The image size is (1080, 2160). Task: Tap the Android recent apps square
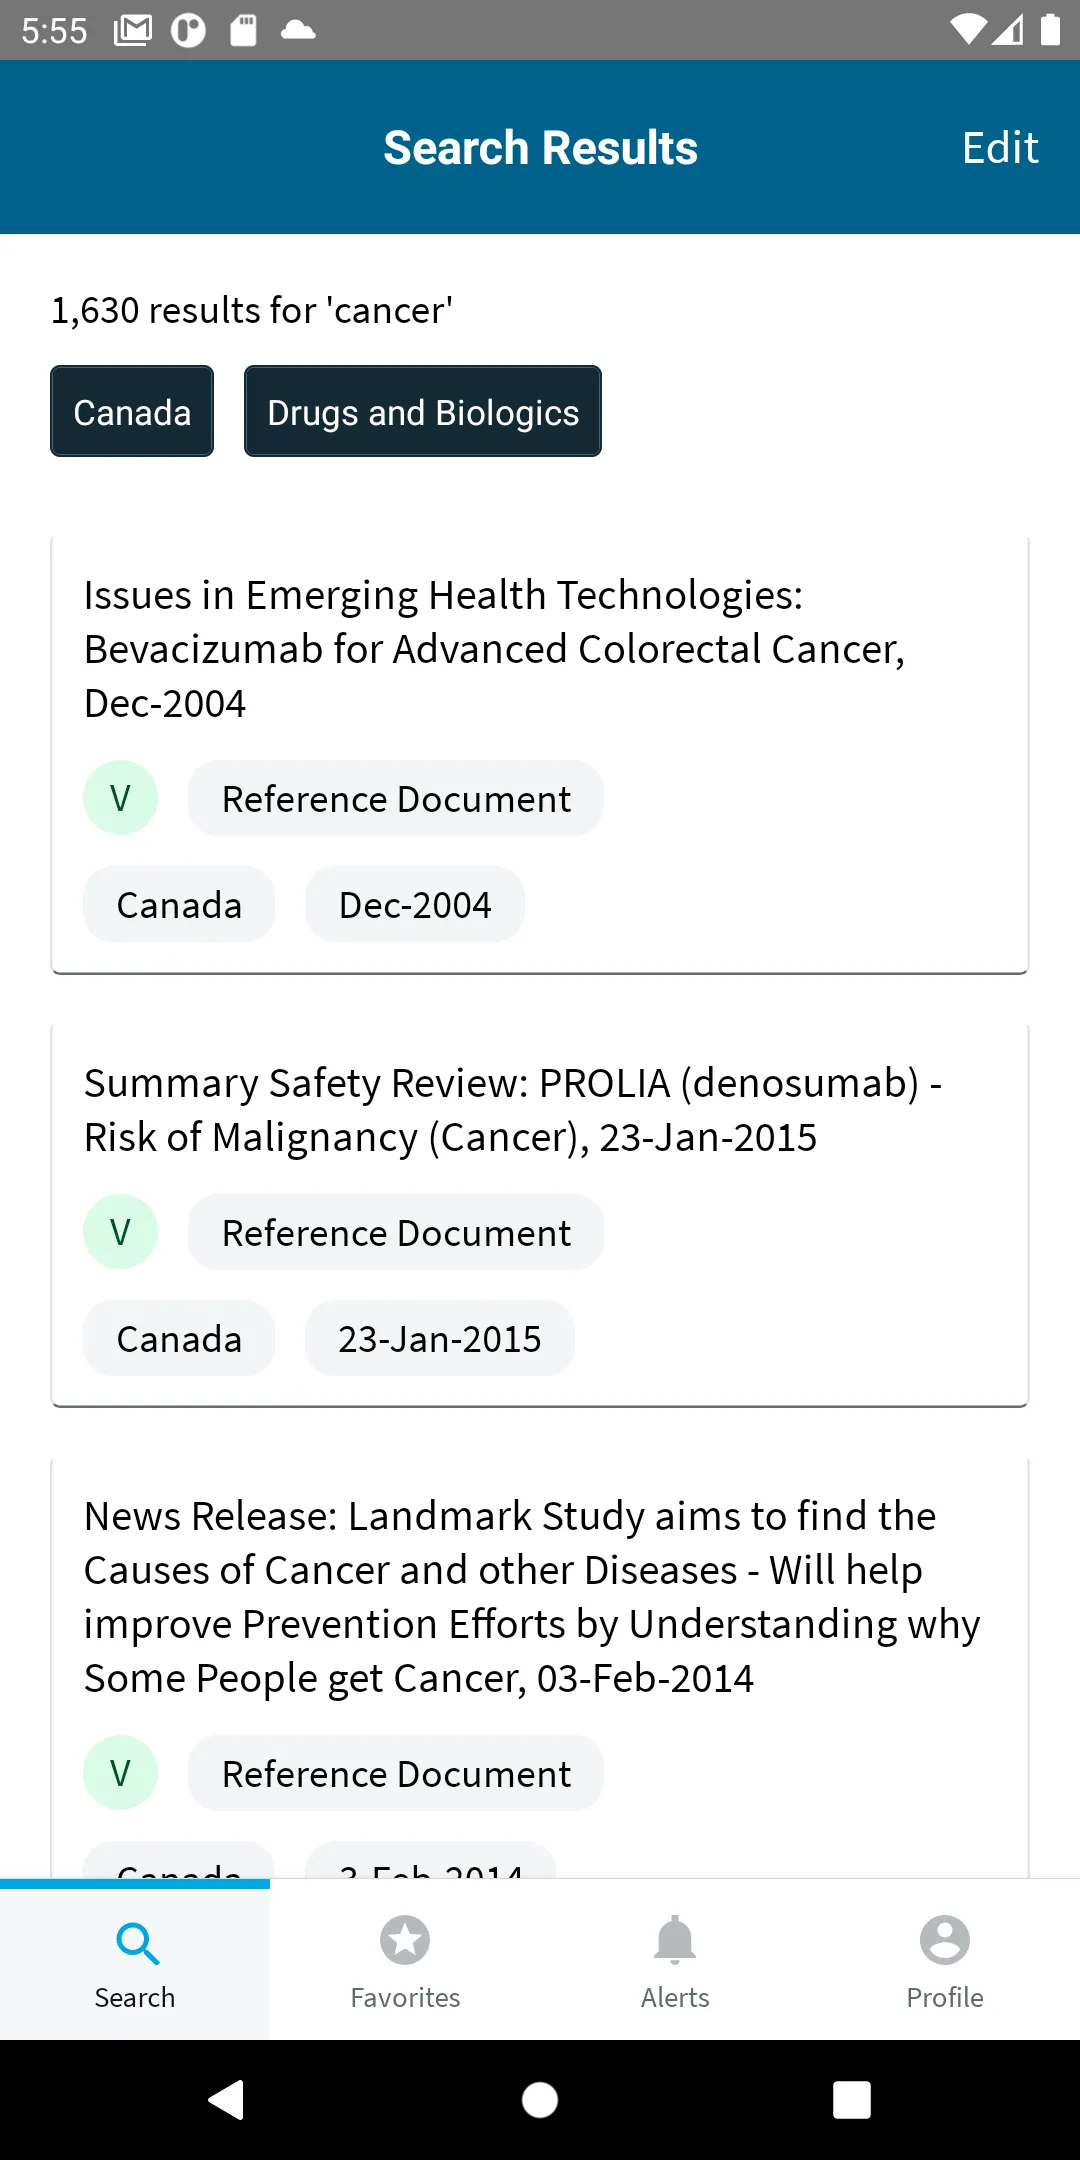point(852,2100)
